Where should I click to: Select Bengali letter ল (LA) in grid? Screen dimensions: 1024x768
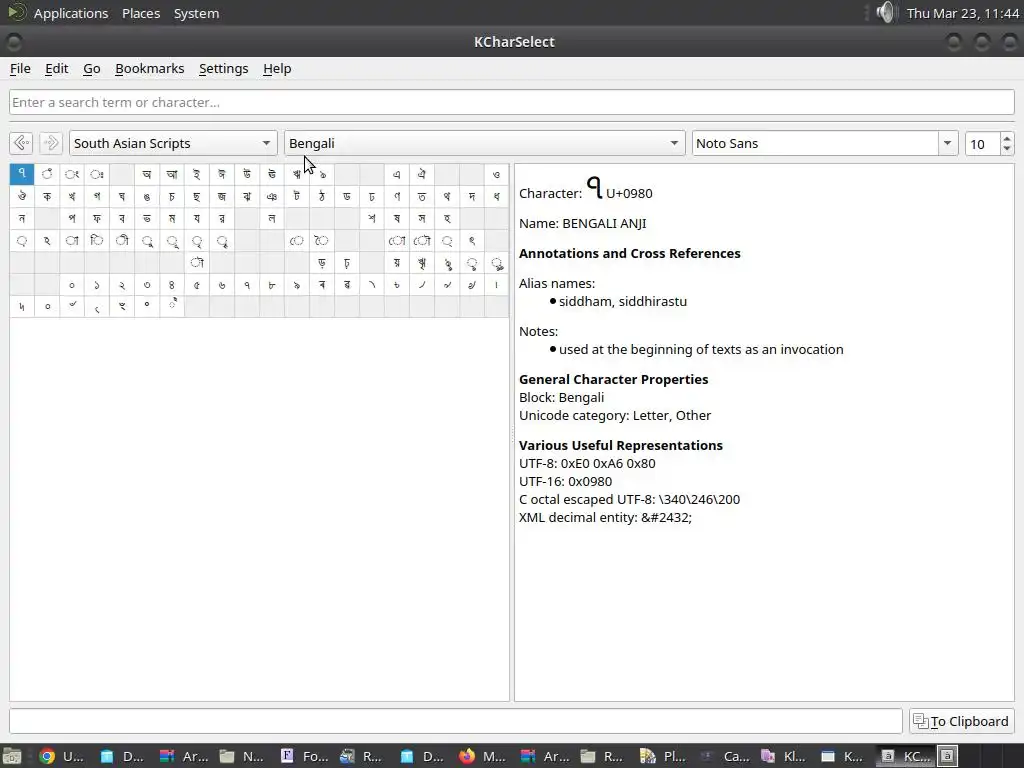[272, 219]
